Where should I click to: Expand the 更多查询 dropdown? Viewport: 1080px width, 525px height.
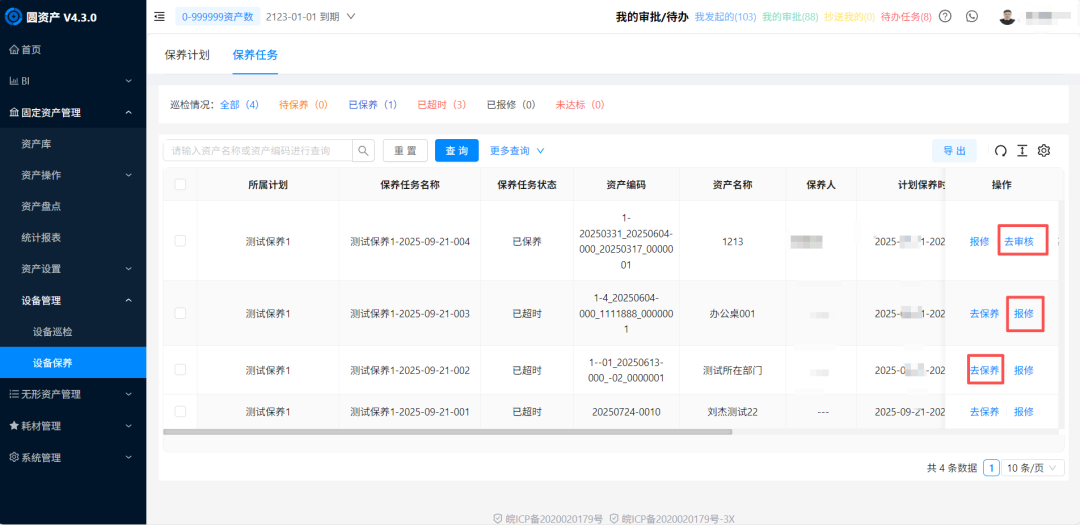(517, 151)
